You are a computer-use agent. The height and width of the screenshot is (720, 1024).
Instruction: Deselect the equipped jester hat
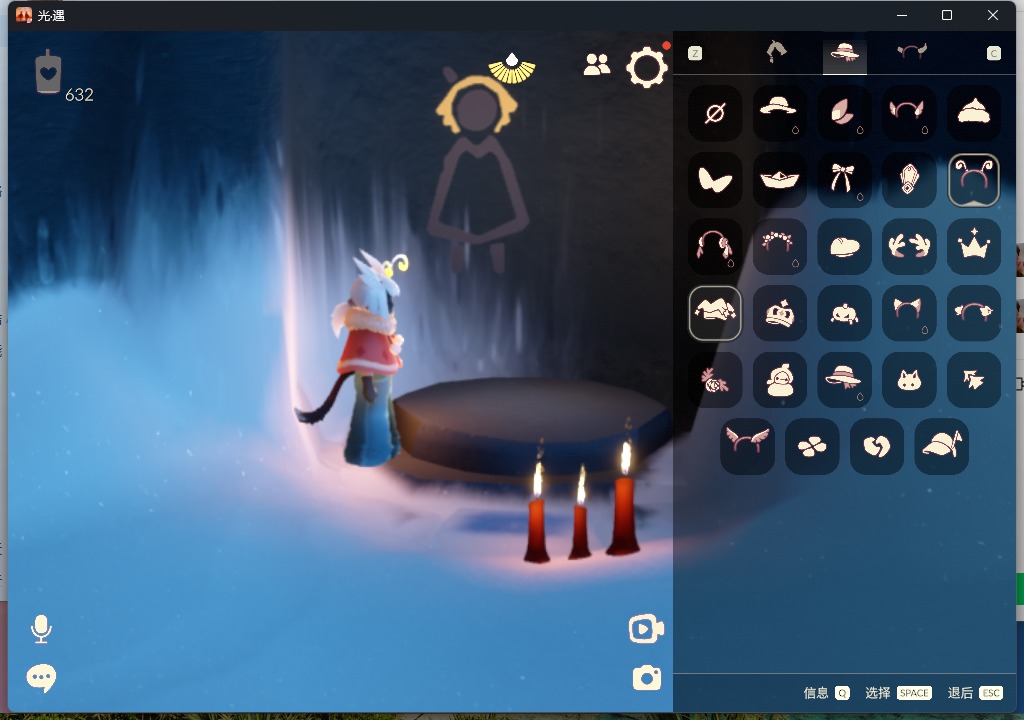715,313
